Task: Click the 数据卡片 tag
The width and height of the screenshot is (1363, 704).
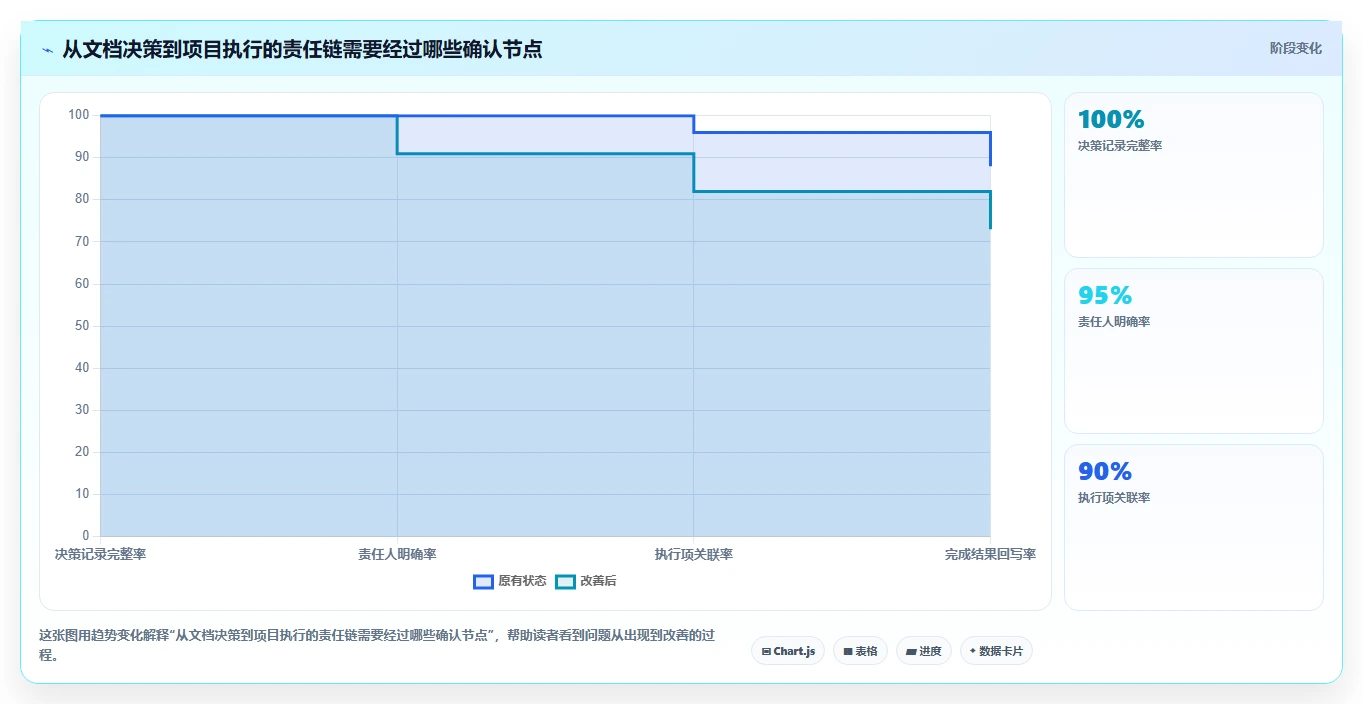Action: click(x=996, y=651)
